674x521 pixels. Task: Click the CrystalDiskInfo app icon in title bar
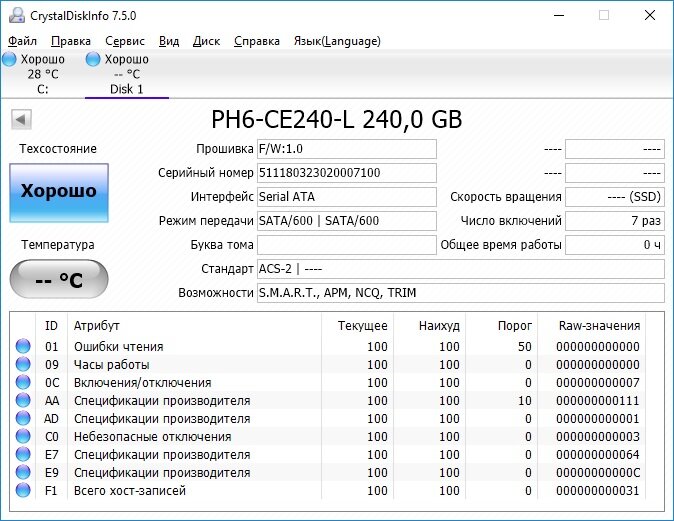17,15
